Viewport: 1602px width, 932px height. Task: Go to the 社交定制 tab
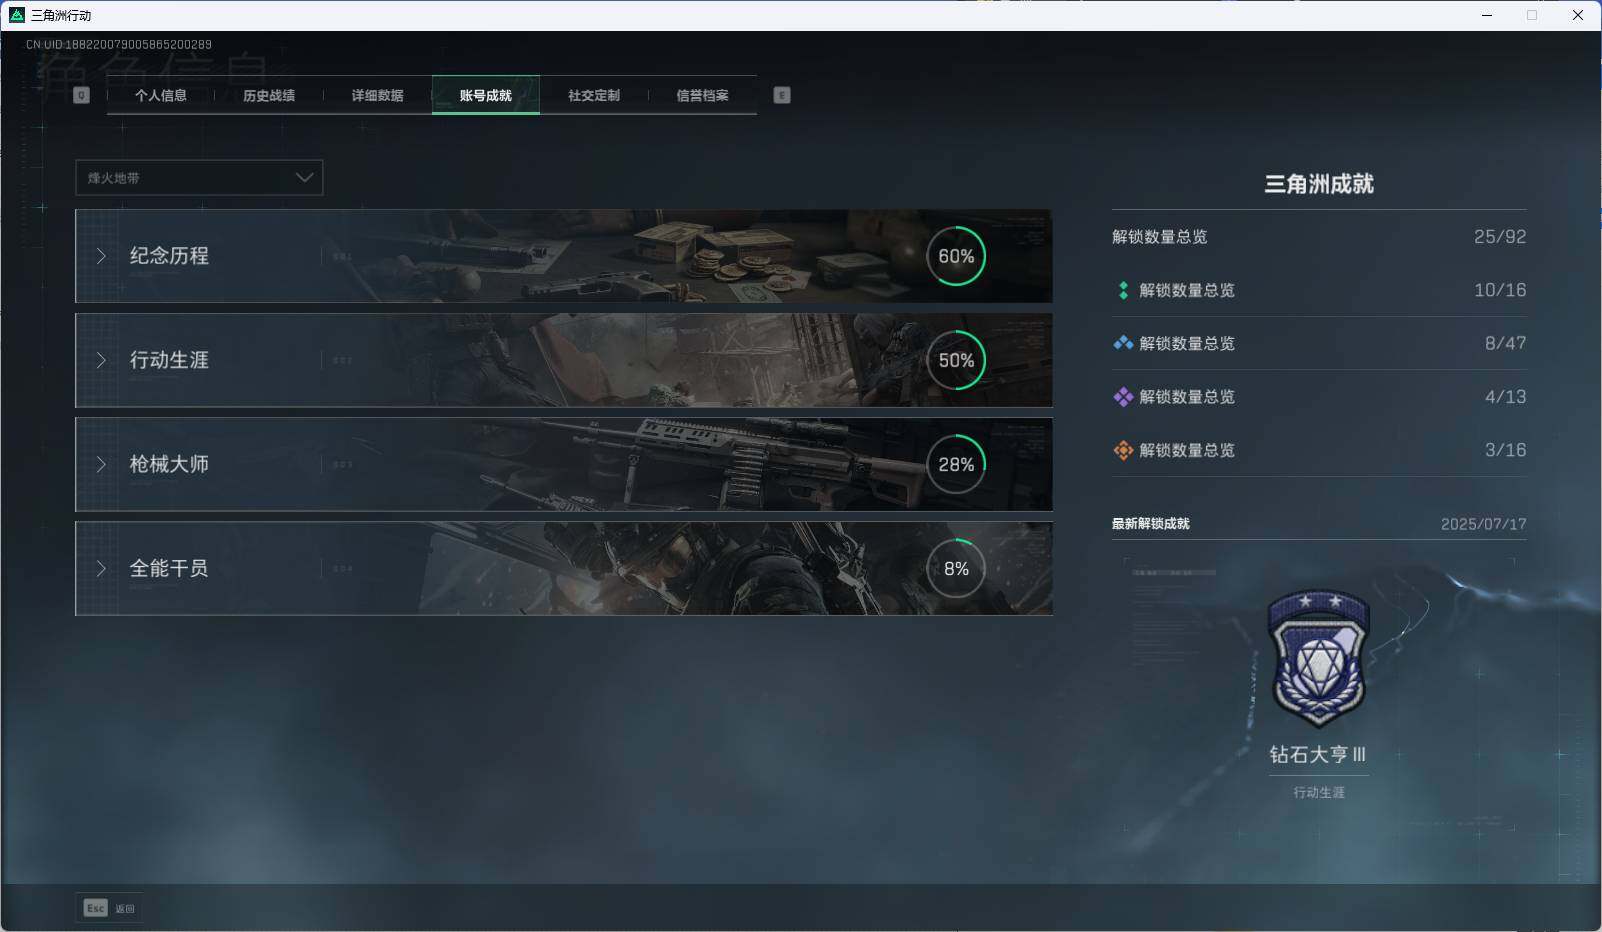(x=594, y=95)
